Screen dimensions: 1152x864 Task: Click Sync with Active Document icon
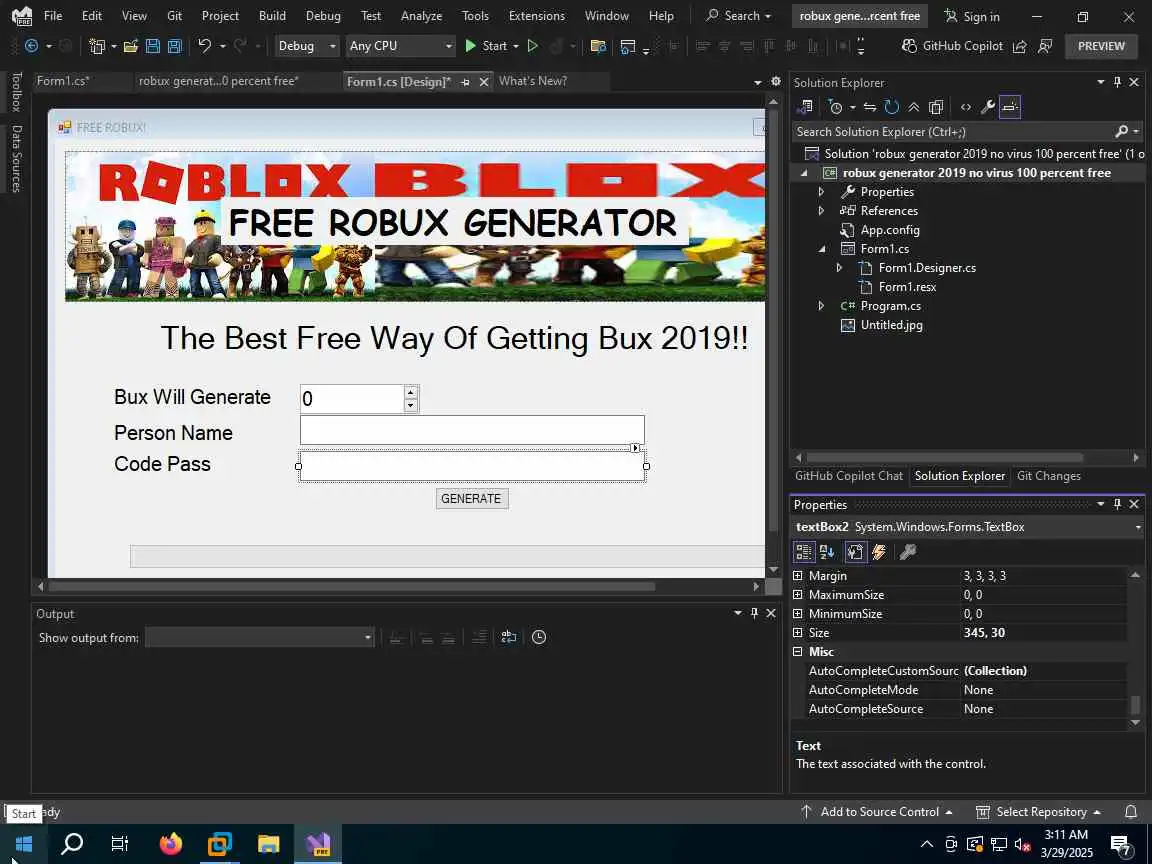click(870, 107)
